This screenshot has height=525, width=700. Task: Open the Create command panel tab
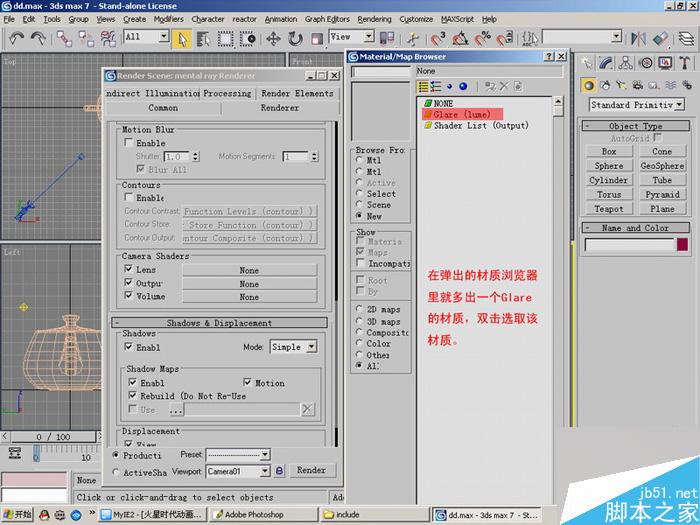[x=587, y=63]
